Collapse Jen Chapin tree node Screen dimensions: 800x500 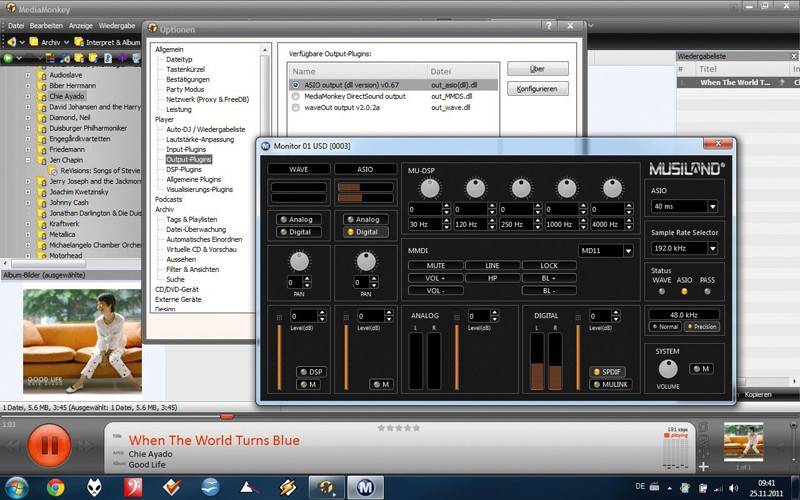pyautogui.click(x=28, y=160)
